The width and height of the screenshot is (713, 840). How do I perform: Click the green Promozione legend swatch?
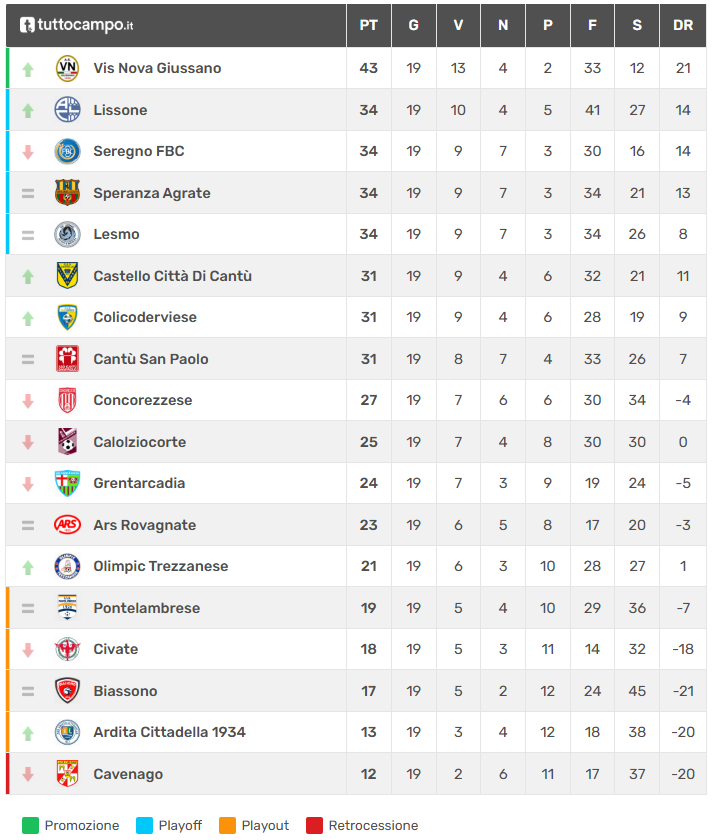click(30, 826)
